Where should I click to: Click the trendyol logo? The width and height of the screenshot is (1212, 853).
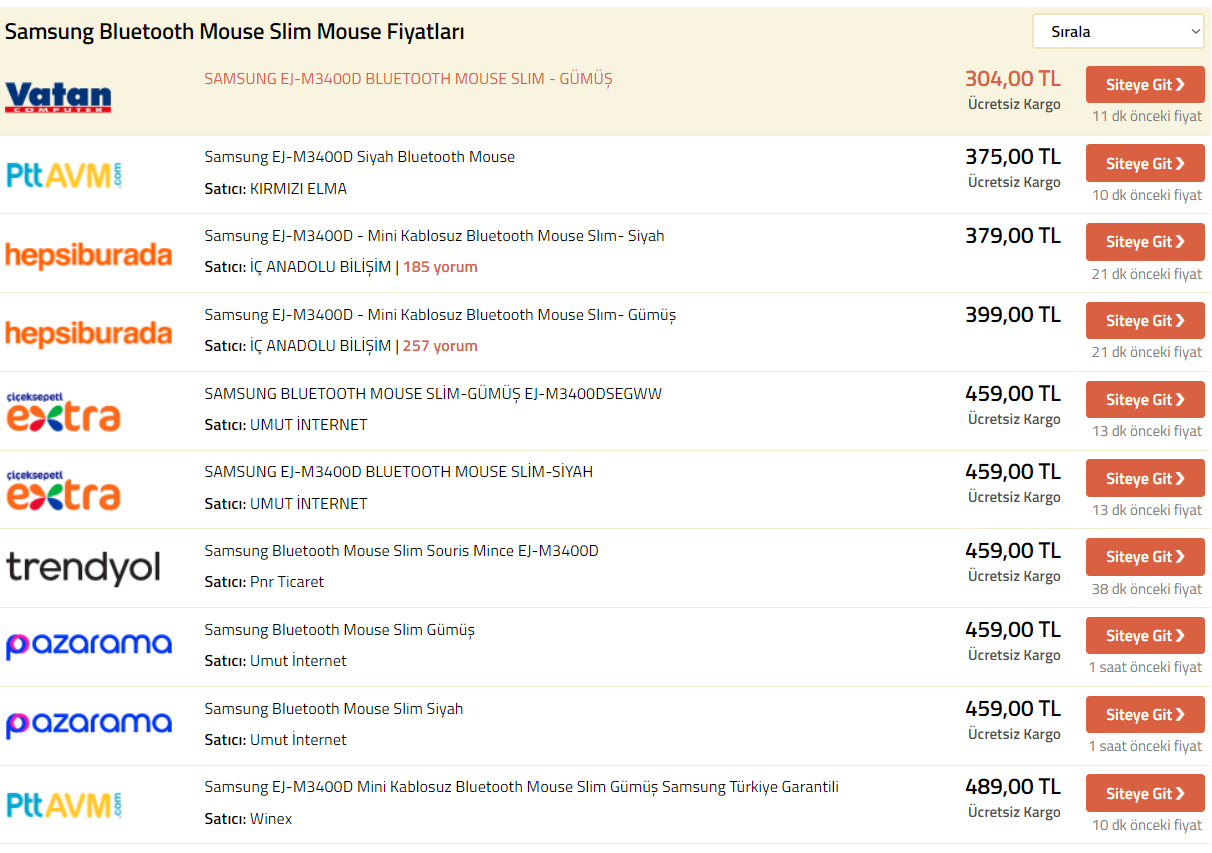tap(84, 568)
